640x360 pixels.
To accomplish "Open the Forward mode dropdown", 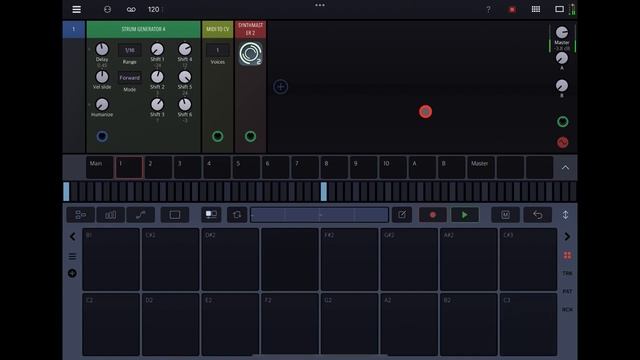I will pyautogui.click(x=130, y=78).
